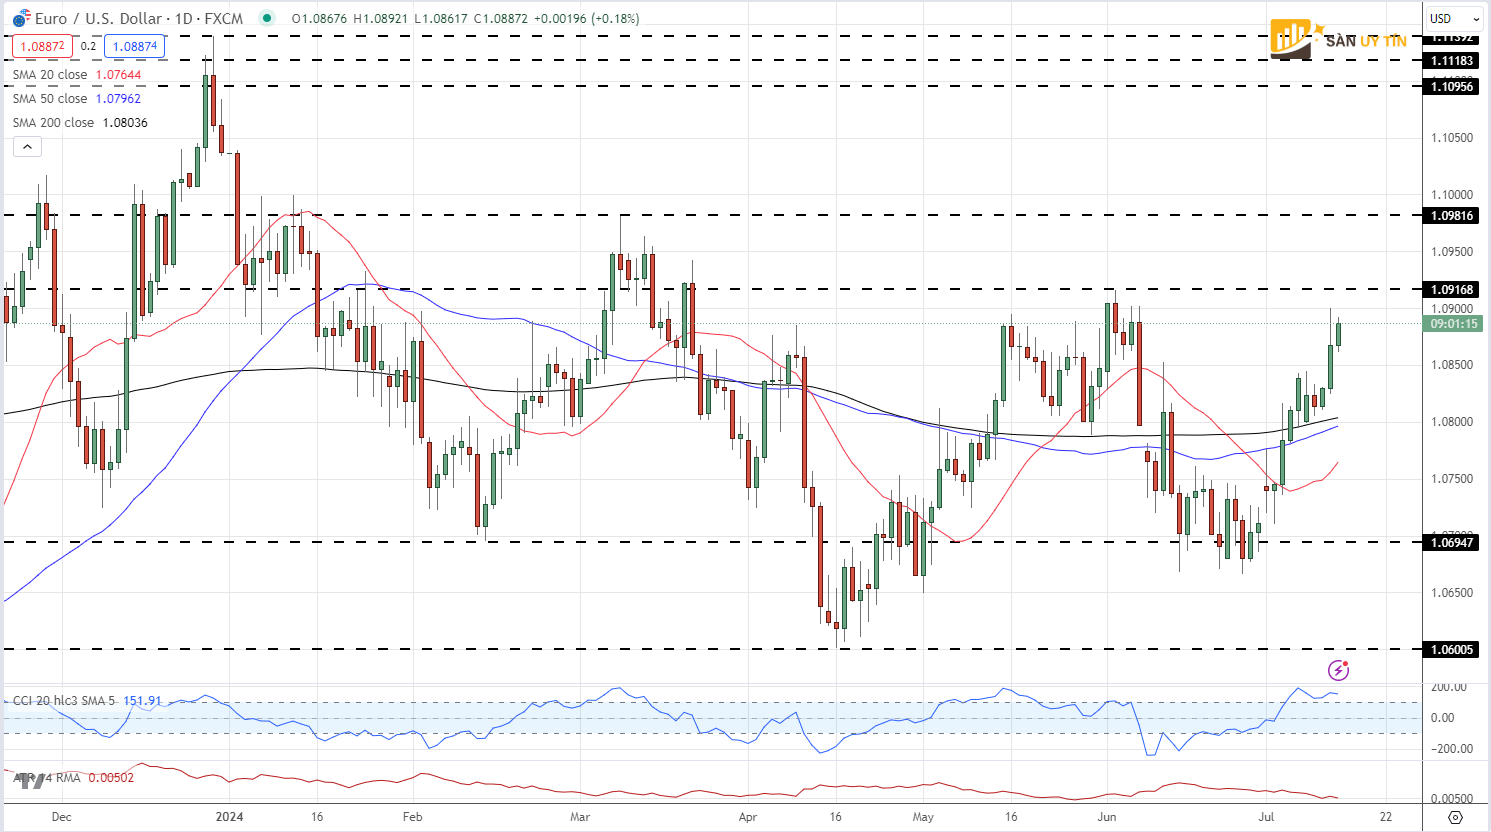Click the EUR/USD flag symbol icon
Screen dimensions: 1491x832
click(21, 18)
